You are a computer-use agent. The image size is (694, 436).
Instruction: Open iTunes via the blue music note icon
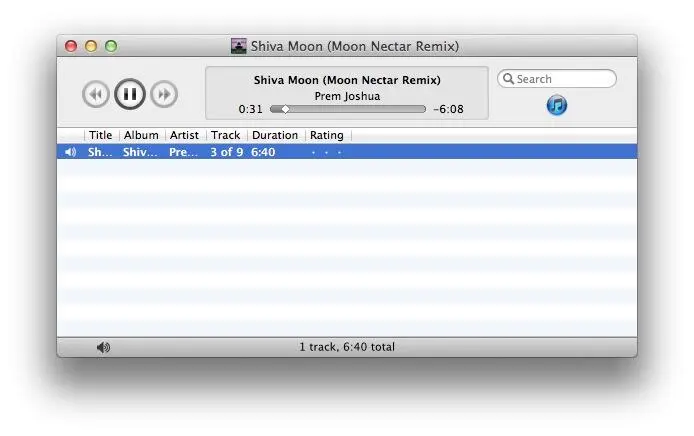(x=557, y=105)
